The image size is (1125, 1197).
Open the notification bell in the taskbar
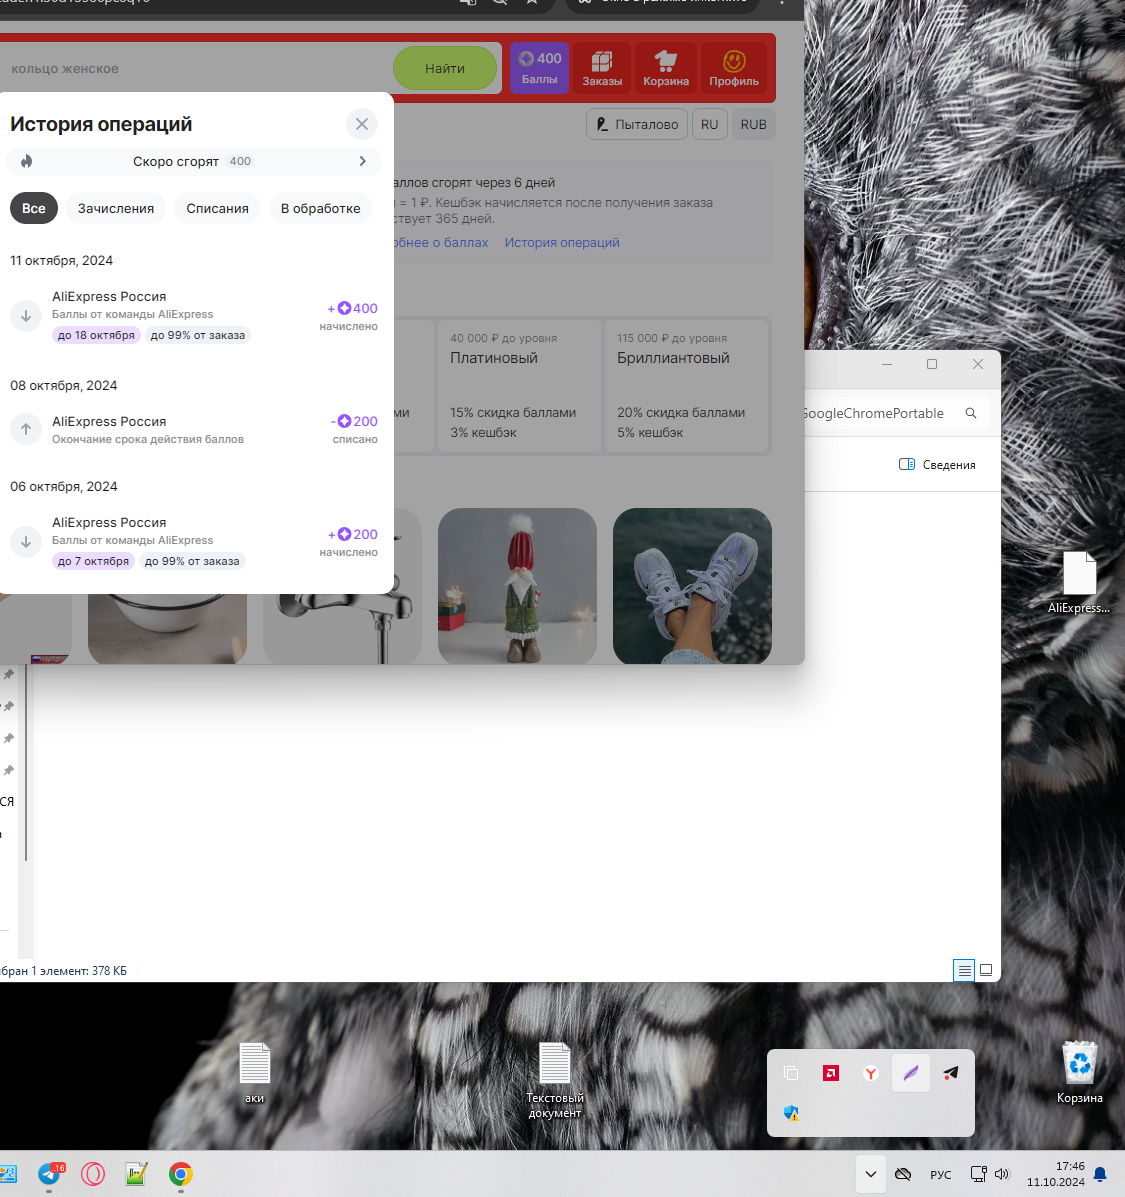(x=1100, y=1174)
